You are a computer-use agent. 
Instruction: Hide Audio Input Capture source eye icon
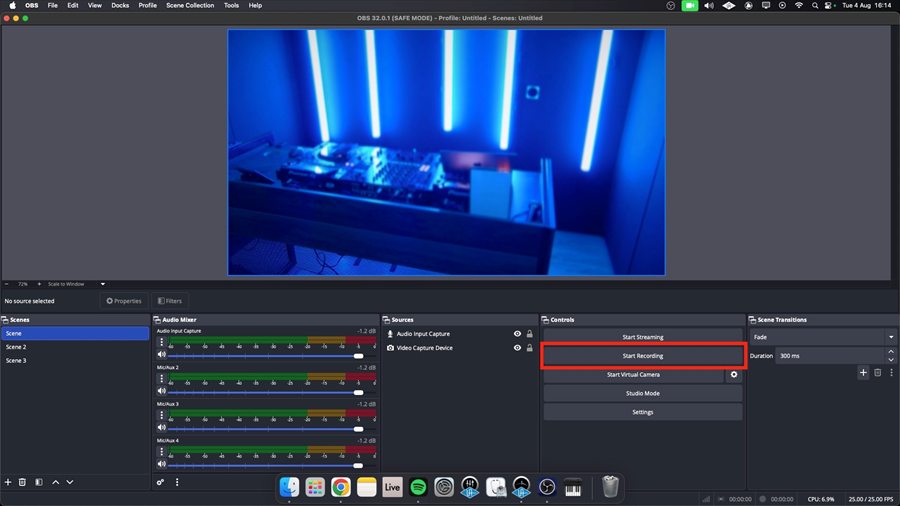tap(517, 334)
